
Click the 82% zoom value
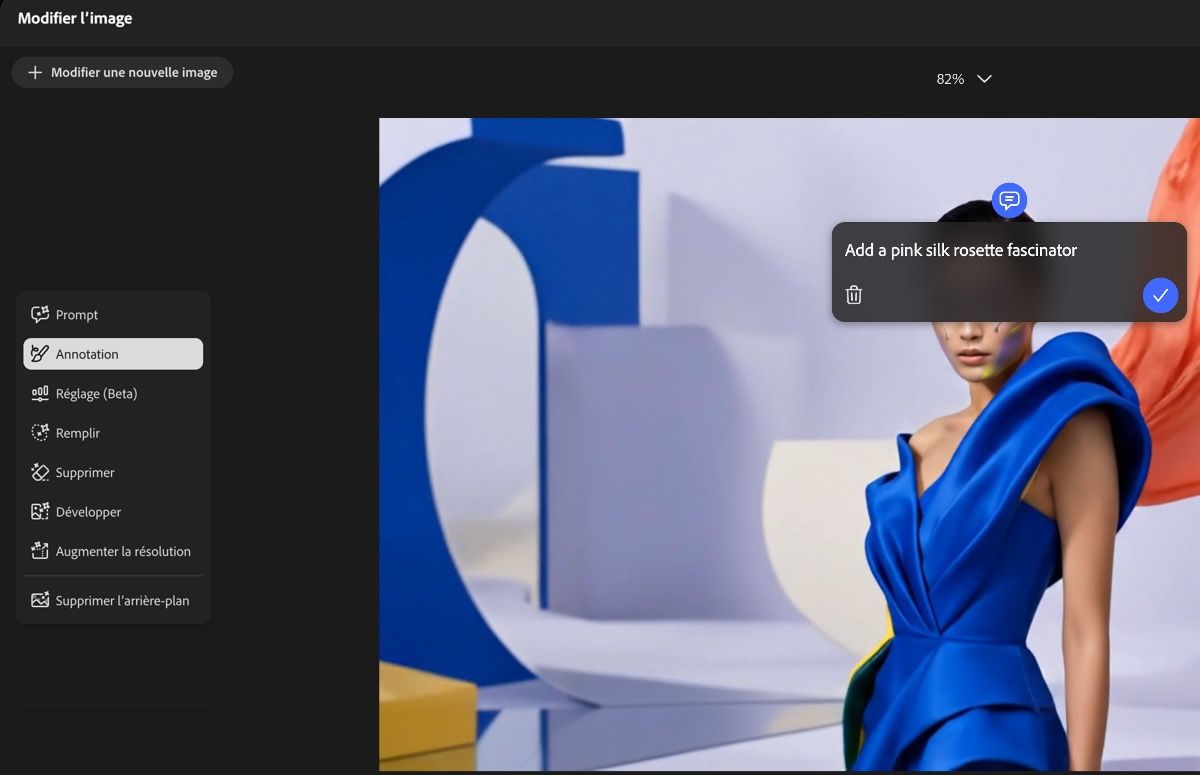(950, 79)
